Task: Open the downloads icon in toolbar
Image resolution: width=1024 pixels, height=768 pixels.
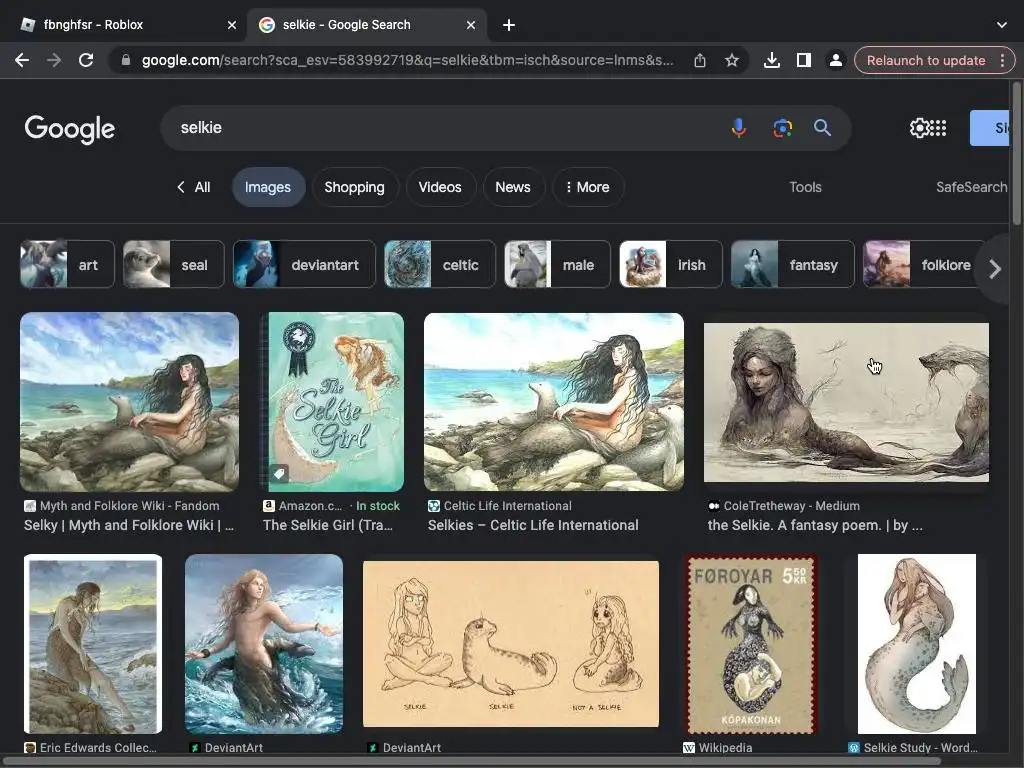Action: click(771, 61)
